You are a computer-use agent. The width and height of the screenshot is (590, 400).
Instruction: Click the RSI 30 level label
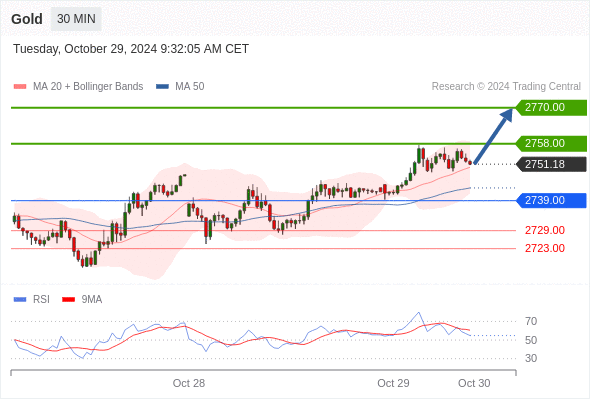coord(531,358)
